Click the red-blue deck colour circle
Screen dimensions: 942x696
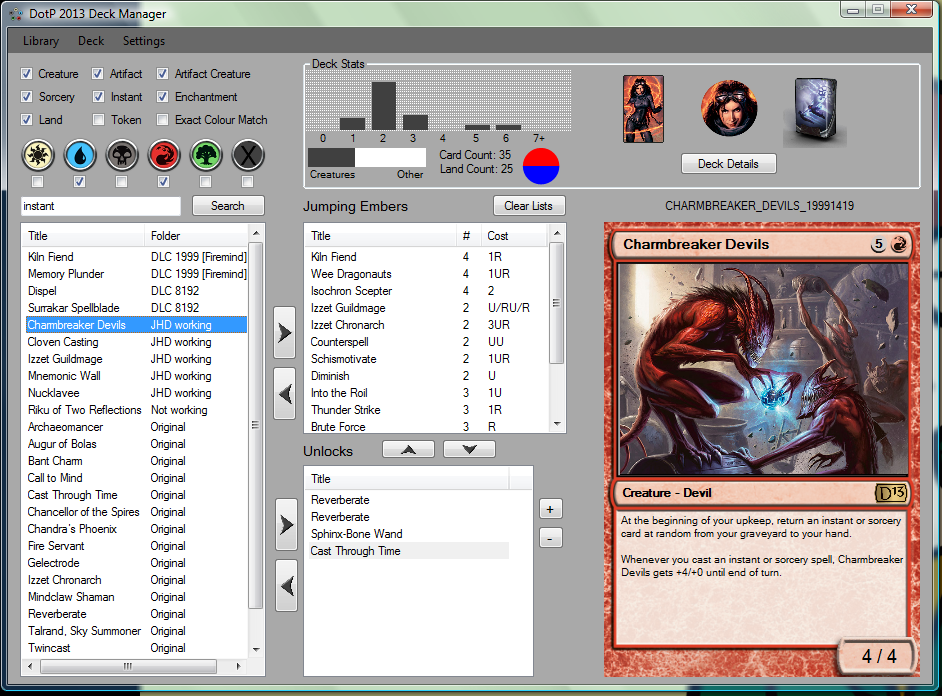(541, 166)
